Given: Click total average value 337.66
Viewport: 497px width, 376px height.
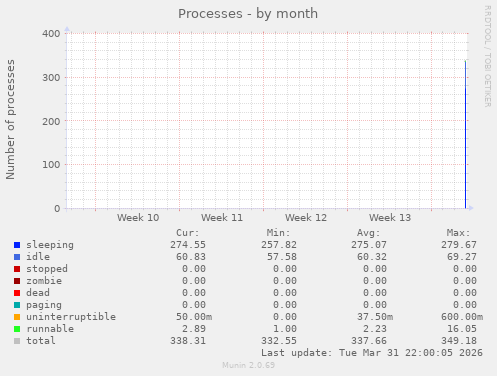Looking at the screenshot, I should tap(369, 341).
